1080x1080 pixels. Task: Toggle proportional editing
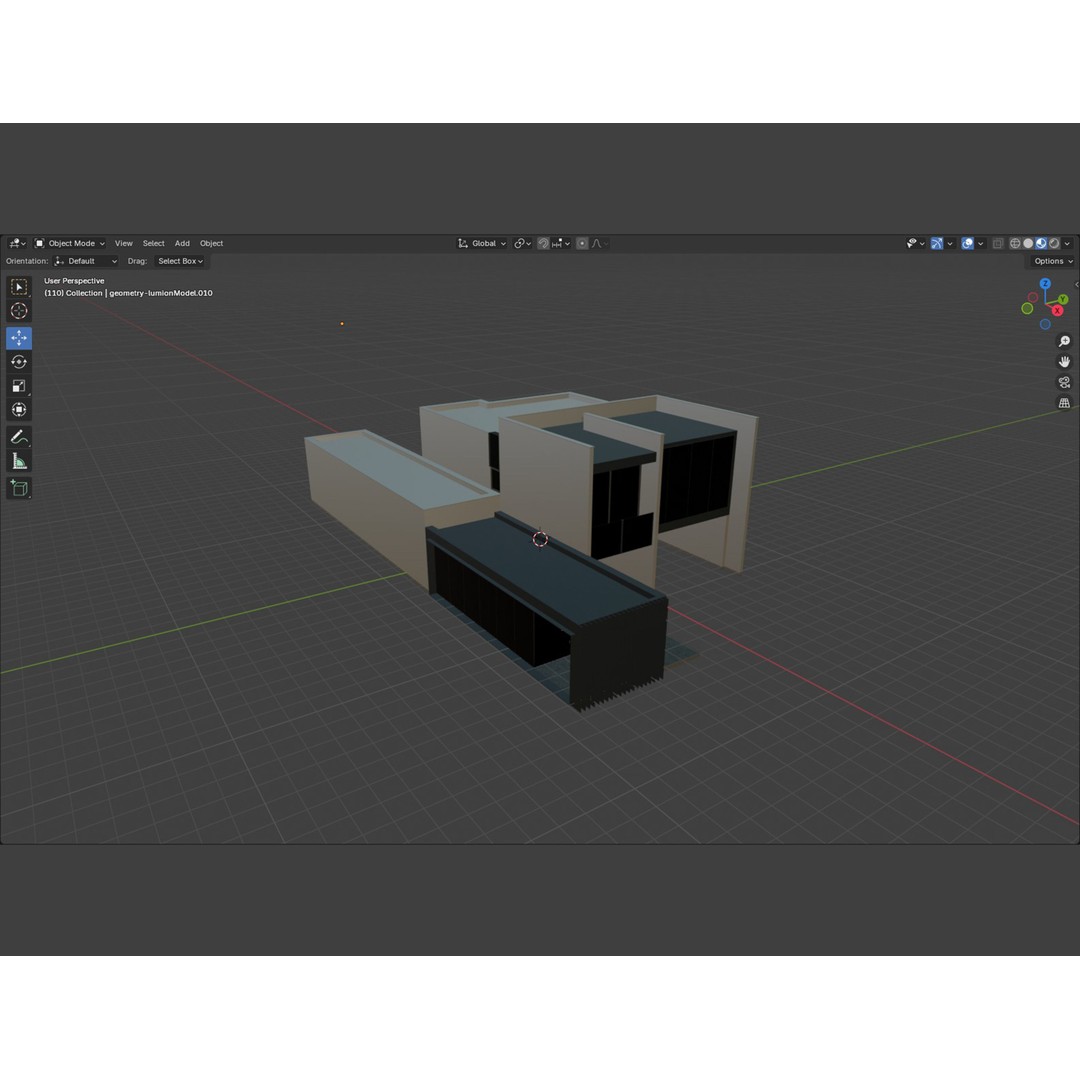(x=582, y=243)
